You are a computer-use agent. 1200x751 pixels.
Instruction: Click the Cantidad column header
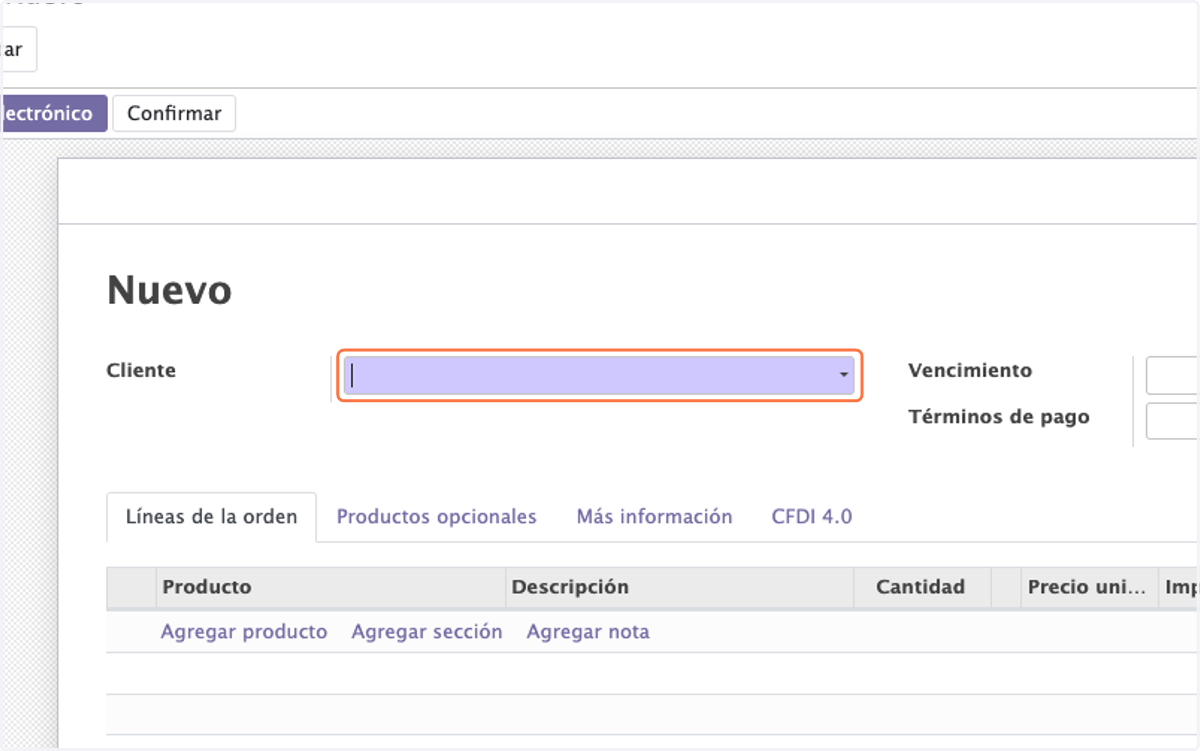[922, 587]
